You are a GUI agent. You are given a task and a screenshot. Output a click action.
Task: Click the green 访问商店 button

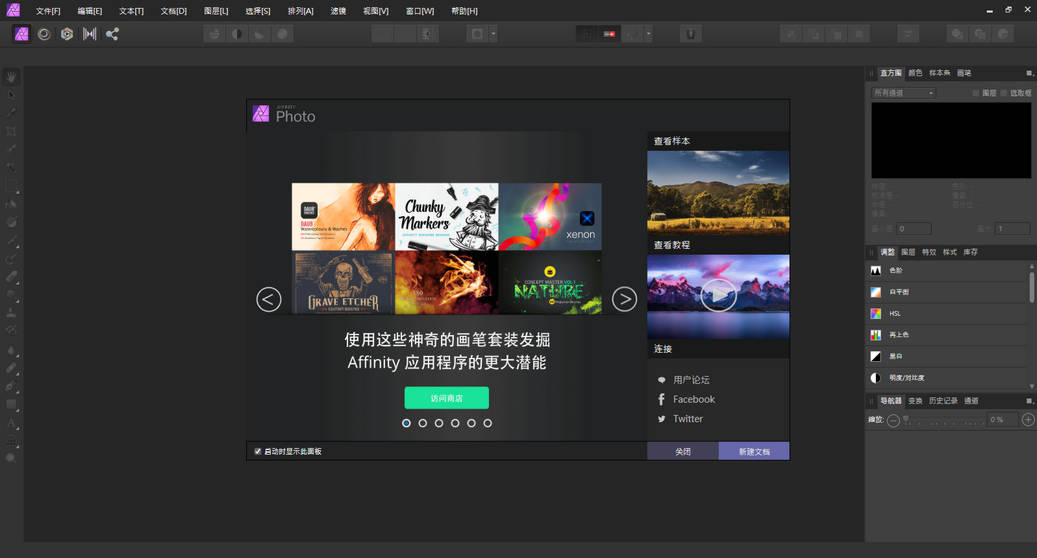[x=446, y=398]
